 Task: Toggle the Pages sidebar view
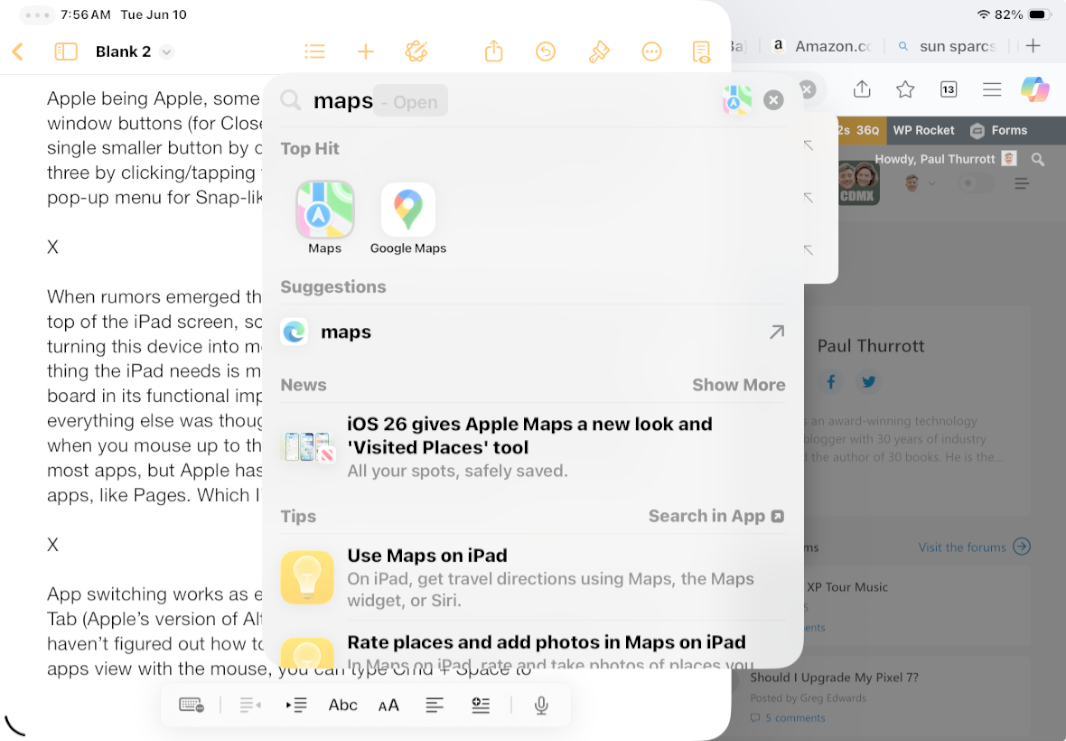(x=66, y=52)
